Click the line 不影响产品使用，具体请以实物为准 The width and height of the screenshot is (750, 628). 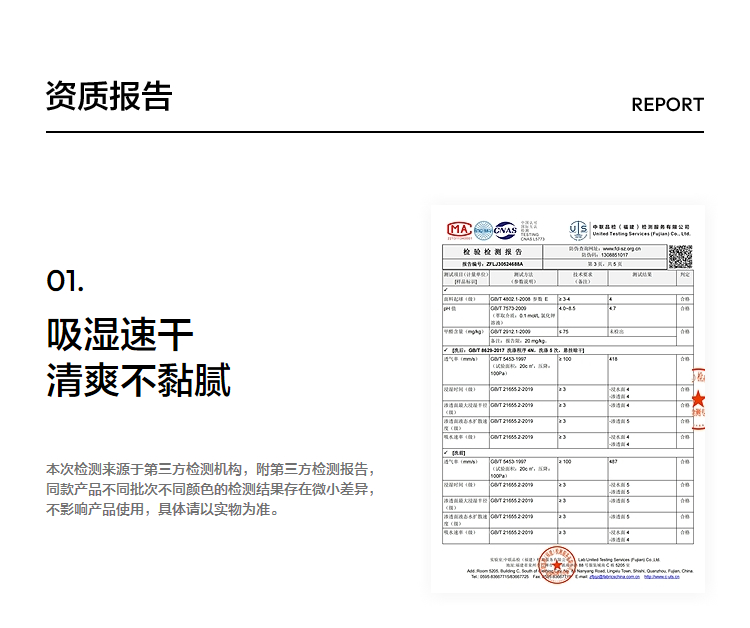[x=164, y=509]
